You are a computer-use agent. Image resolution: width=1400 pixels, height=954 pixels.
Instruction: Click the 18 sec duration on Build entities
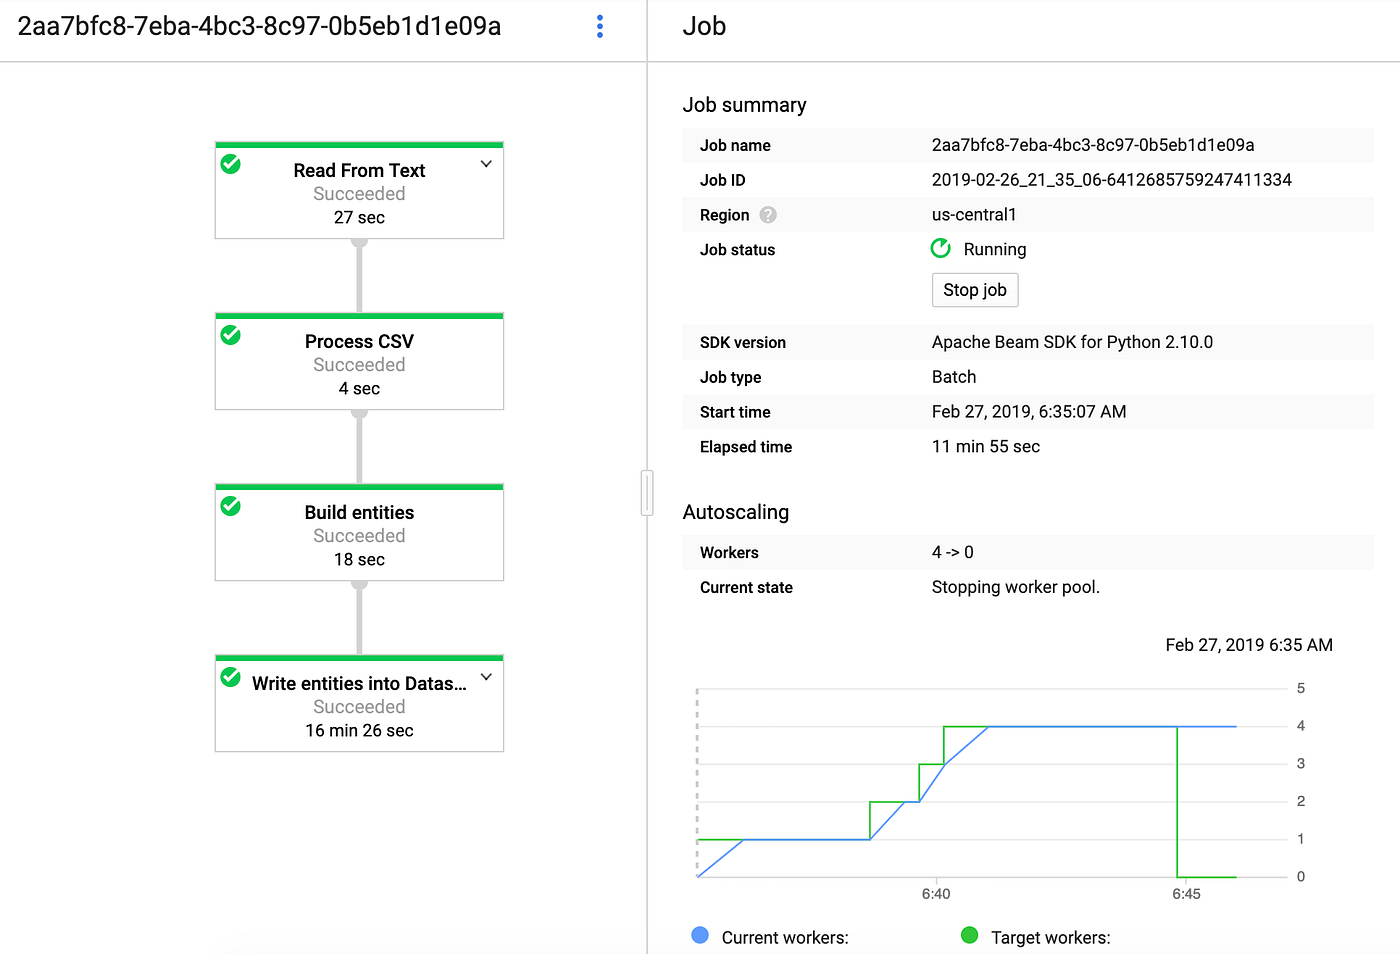click(359, 560)
